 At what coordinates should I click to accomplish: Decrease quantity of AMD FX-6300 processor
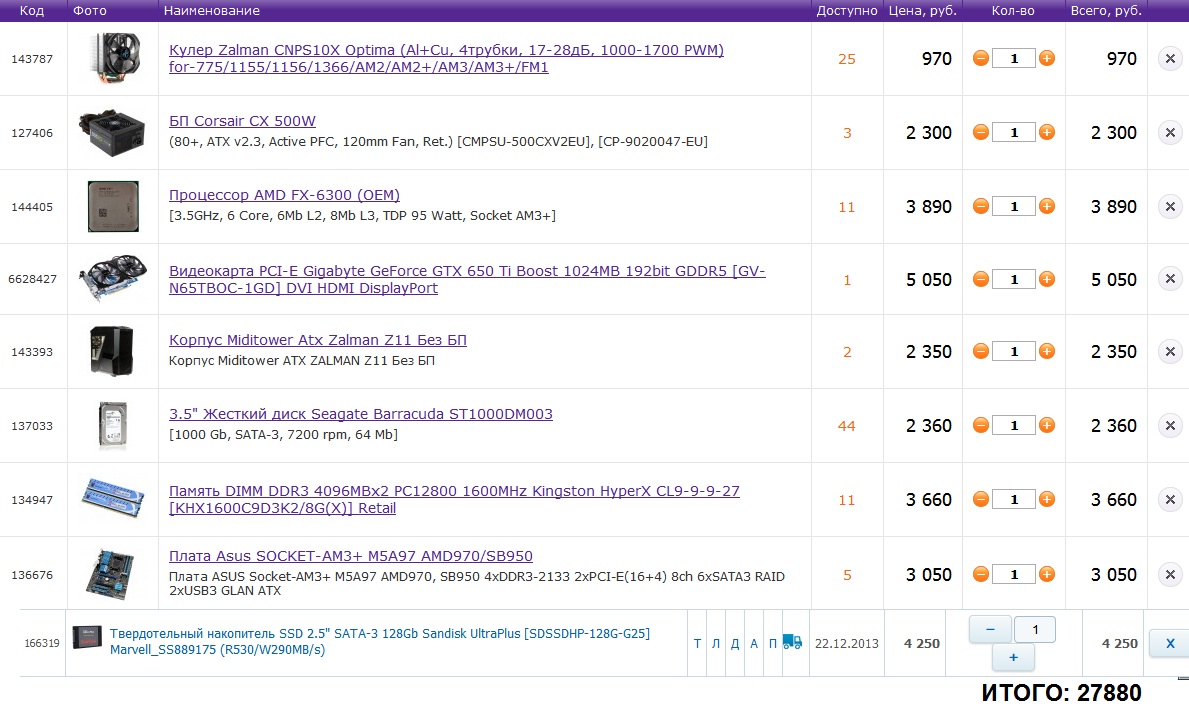(980, 206)
